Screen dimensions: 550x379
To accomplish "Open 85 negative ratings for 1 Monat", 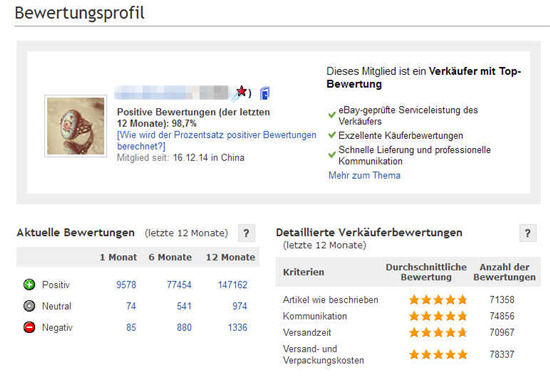I will pyautogui.click(x=131, y=327).
